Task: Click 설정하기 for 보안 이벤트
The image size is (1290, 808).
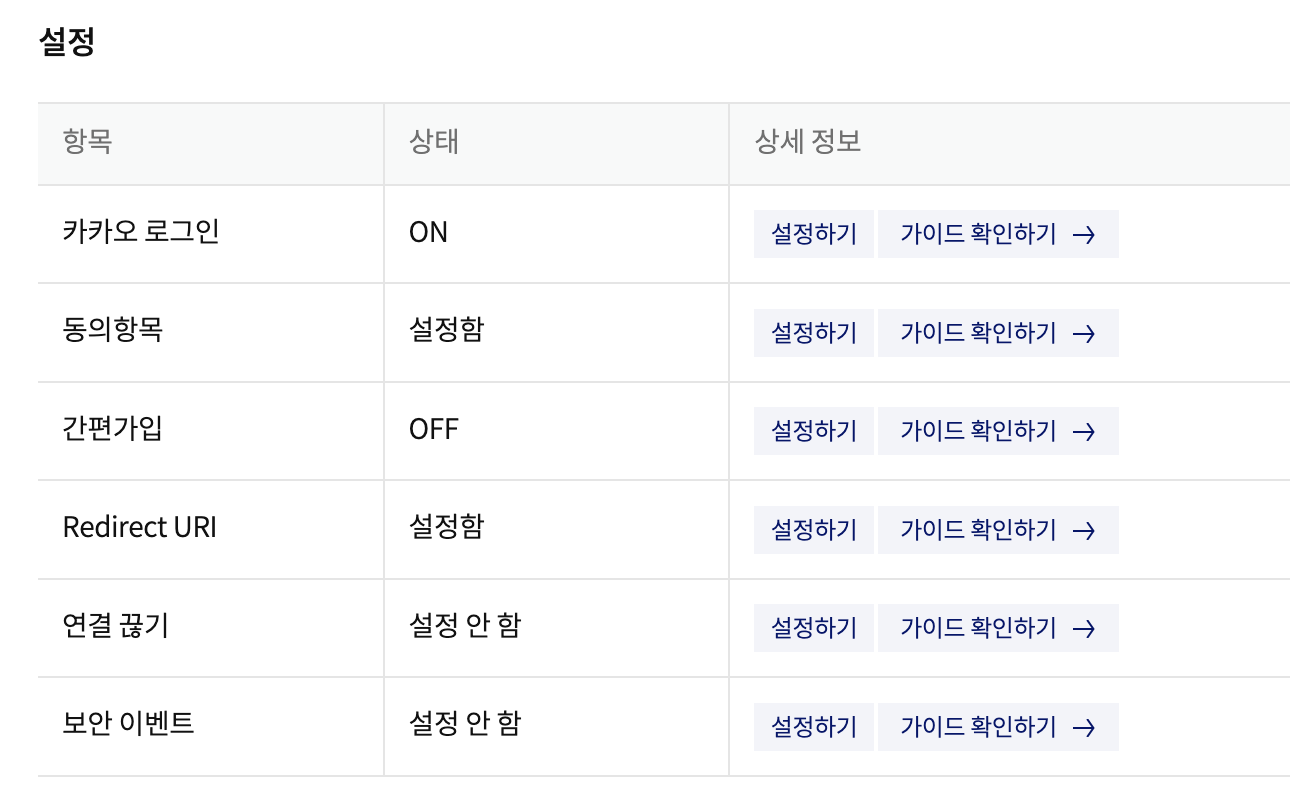Action: click(813, 726)
